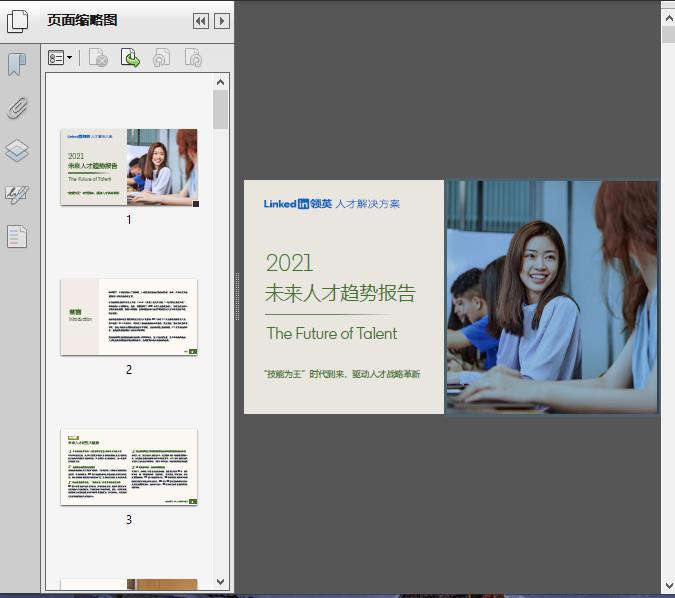Click the document view scroll-up arrow
The width and height of the screenshot is (675, 598).
point(669,18)
